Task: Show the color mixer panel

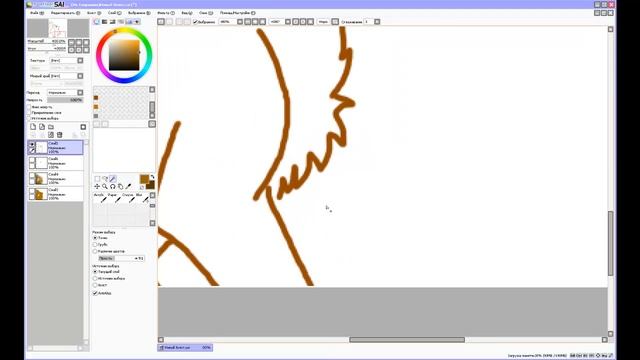Action: (121, 22)
